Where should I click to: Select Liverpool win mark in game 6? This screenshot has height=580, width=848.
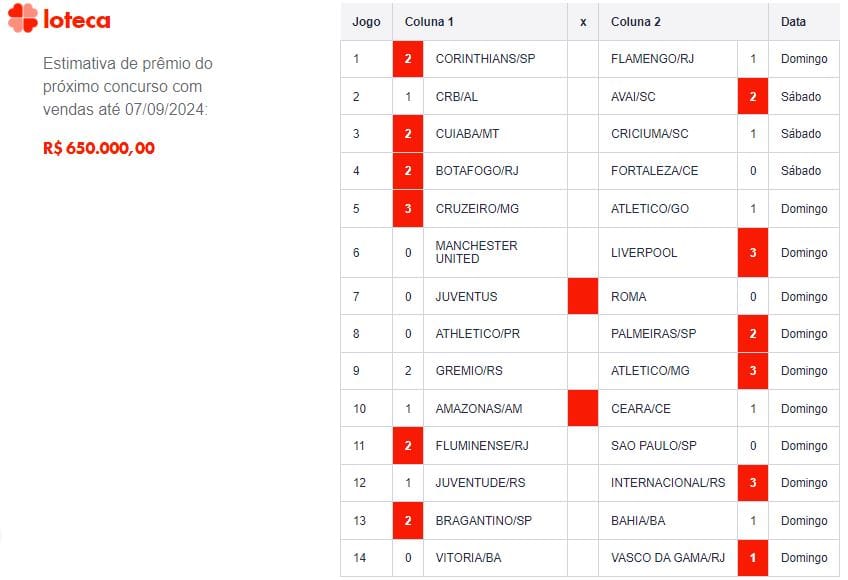click(752, 252)
